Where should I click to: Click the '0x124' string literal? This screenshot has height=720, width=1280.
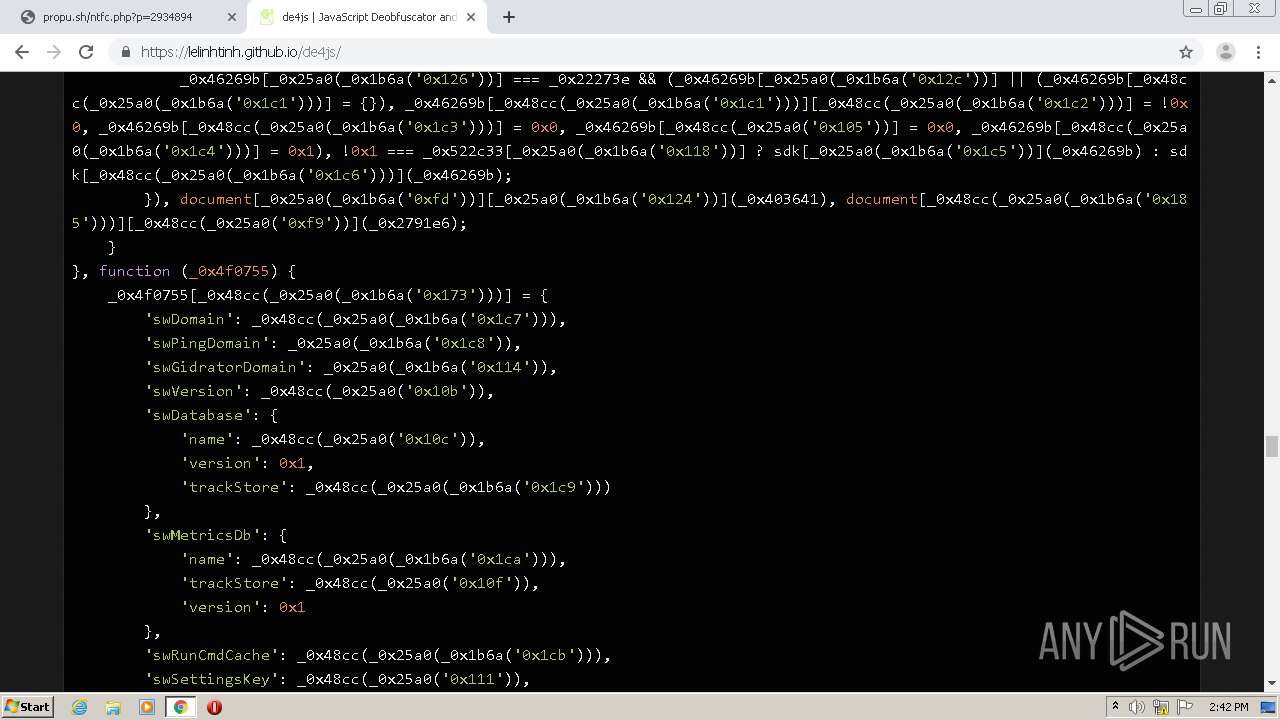pos(671,199)
